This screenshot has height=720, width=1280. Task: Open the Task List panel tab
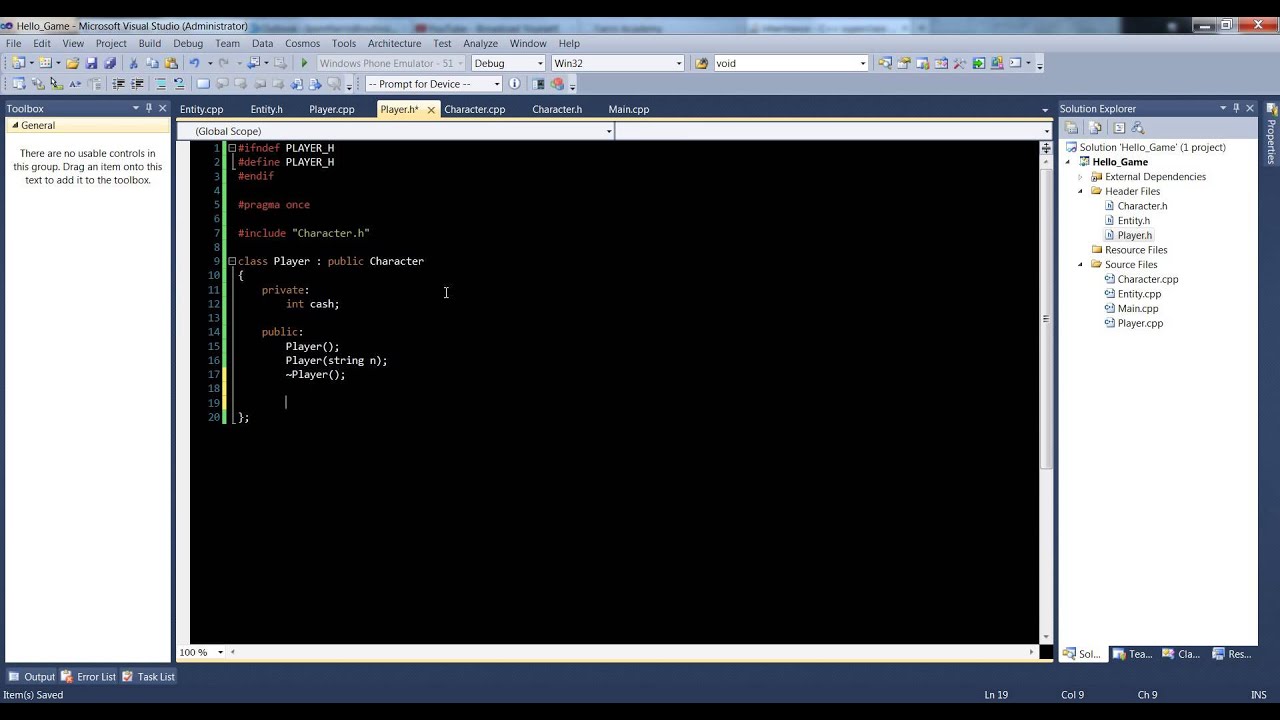(x=148, y=677)
